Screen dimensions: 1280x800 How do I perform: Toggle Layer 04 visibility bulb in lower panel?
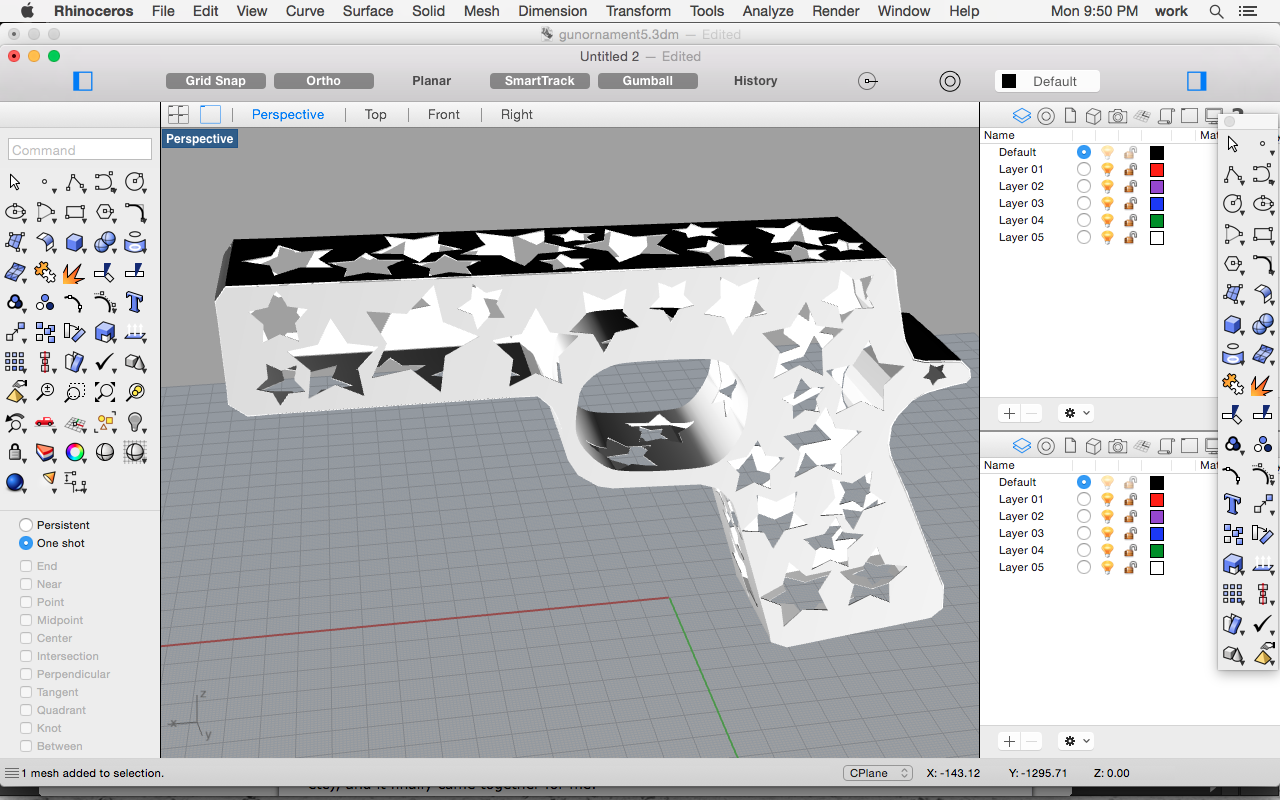[1107, 550]
